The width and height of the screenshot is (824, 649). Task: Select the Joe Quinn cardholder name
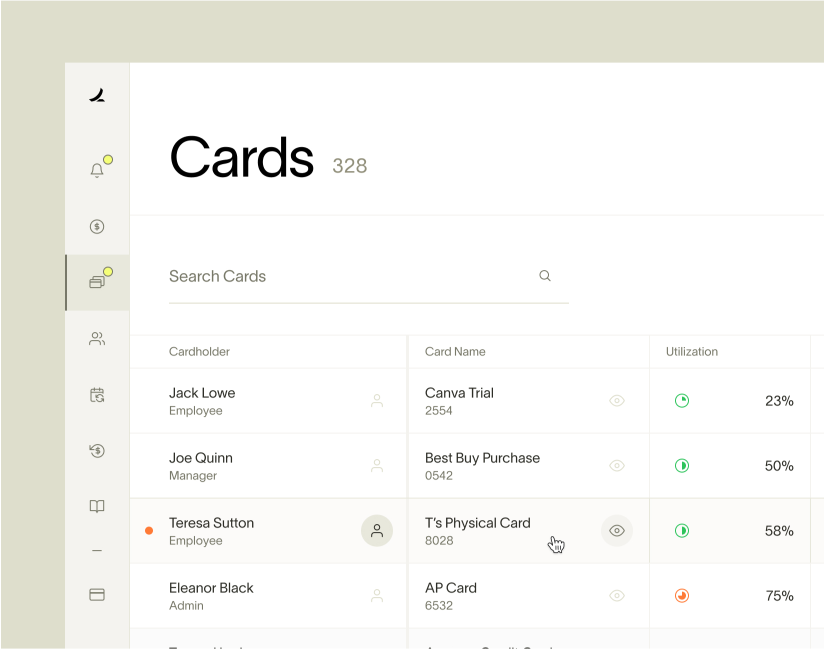point(201,458)
